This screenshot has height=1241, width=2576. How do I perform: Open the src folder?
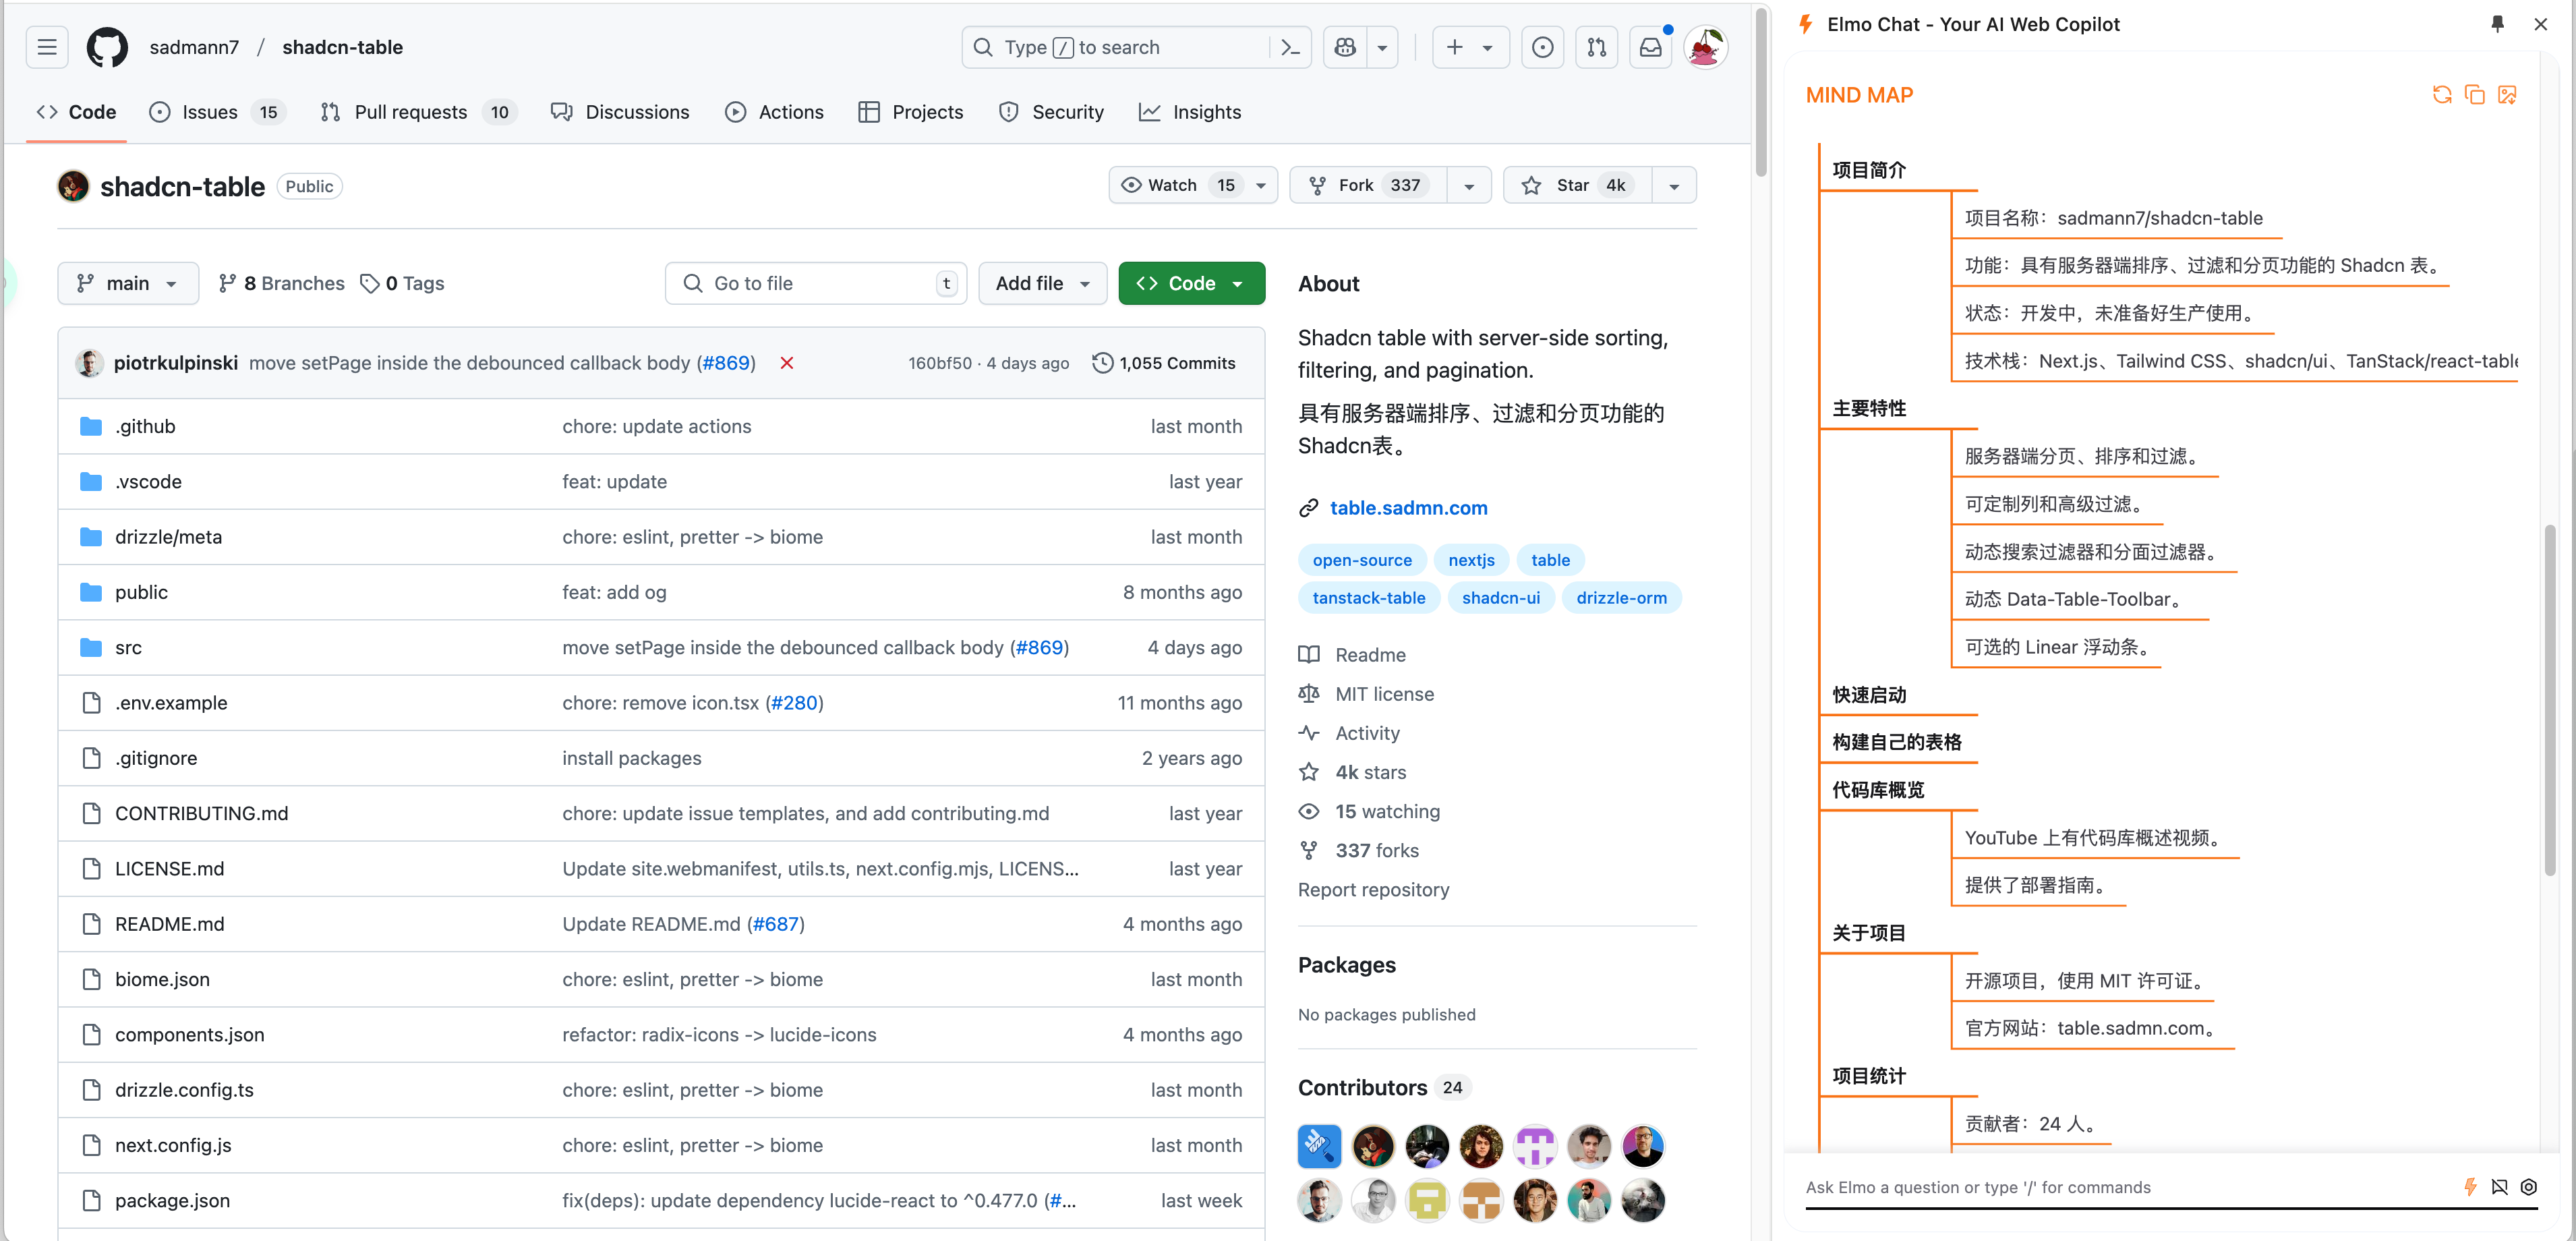point(128,648)
